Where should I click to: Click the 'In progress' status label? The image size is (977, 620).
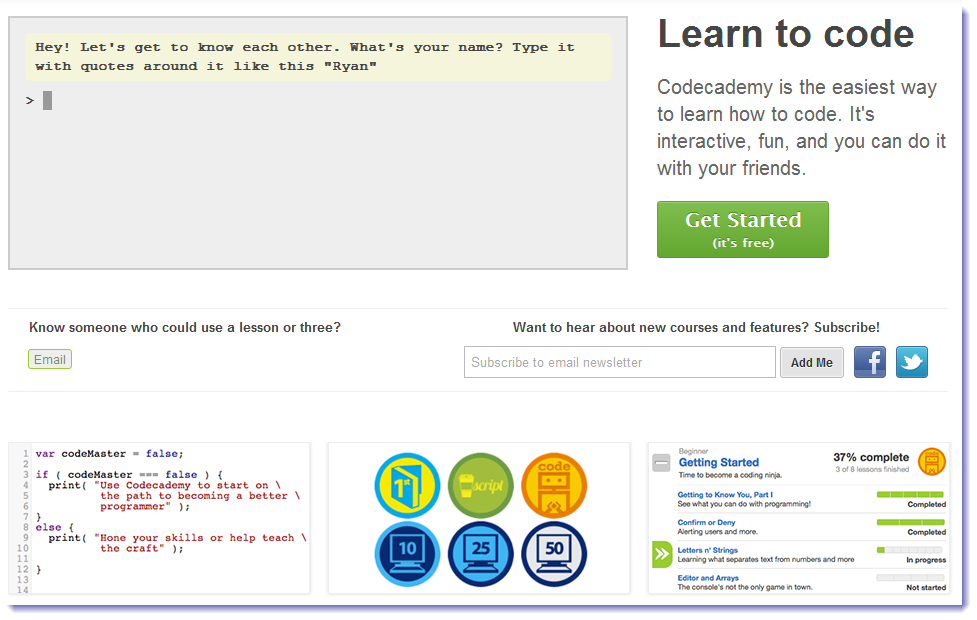[x=926, y=560]
